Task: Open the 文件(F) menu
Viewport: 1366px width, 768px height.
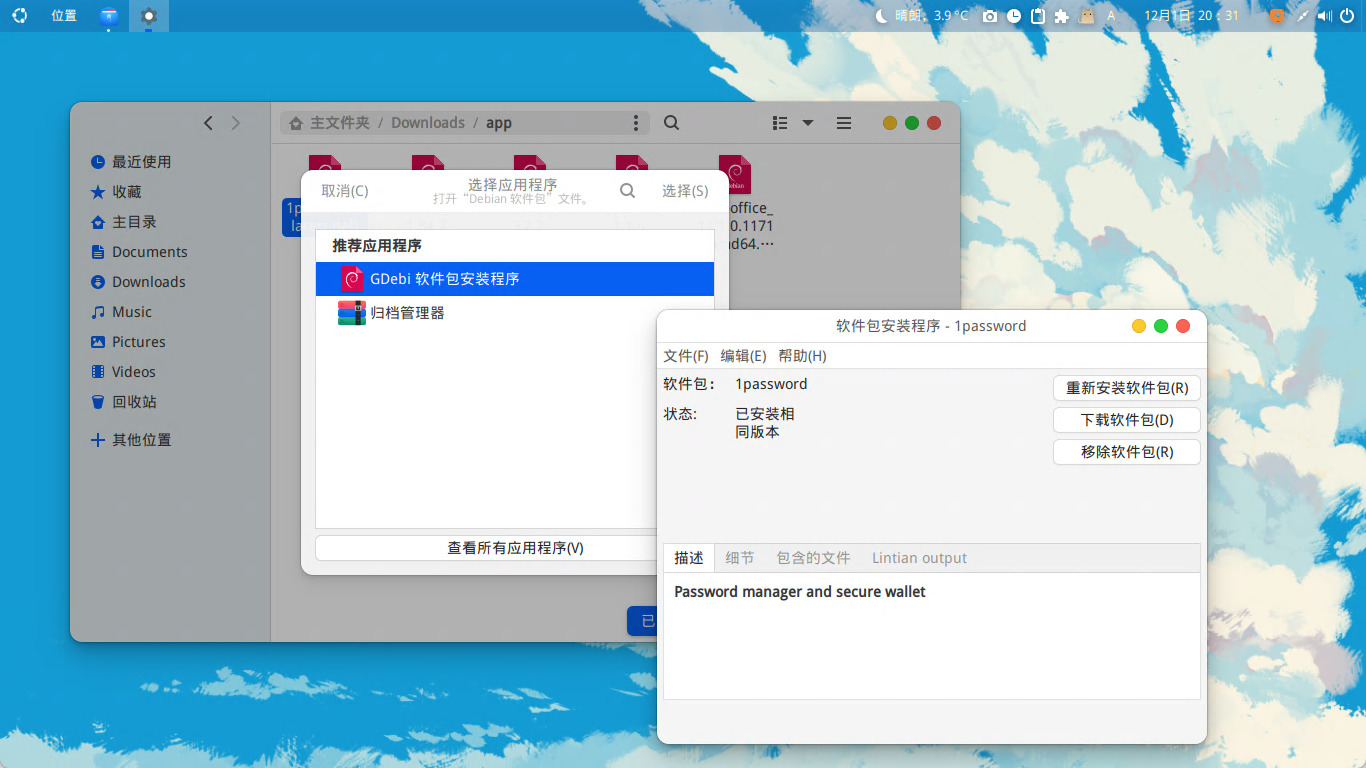Action: tap(686, 355)
